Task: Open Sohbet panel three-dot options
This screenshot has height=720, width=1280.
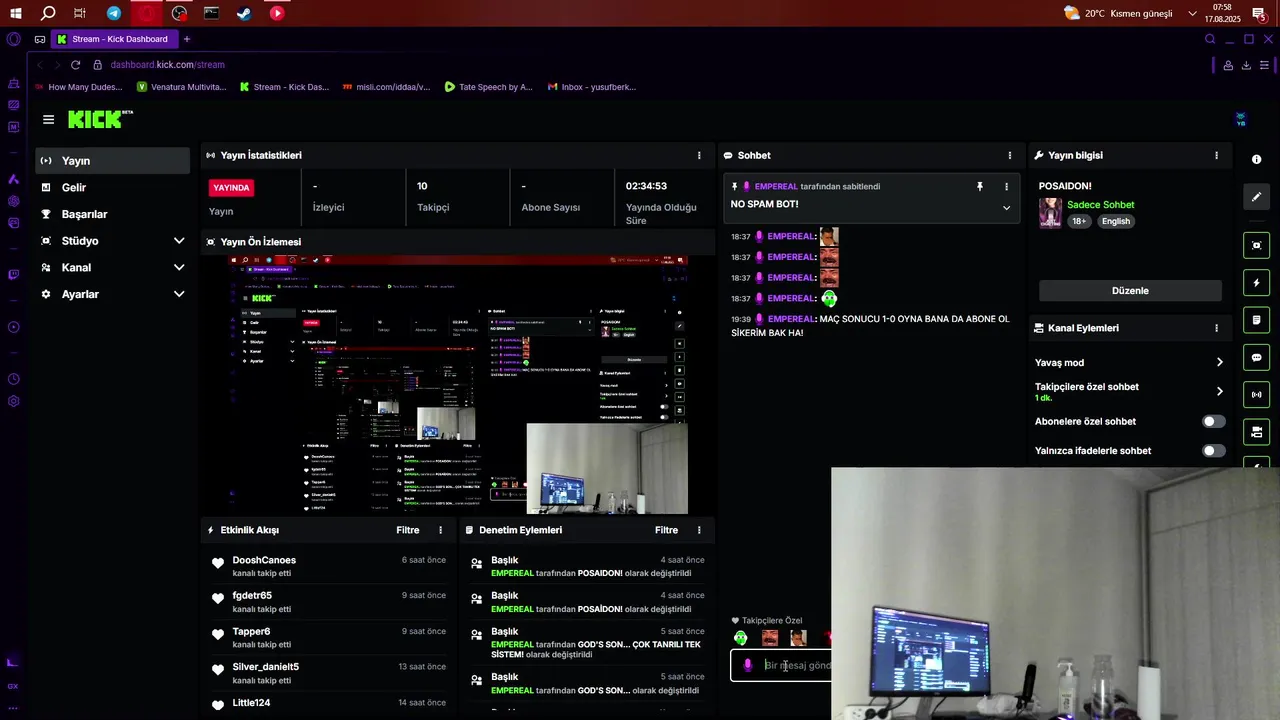Action: 1010,155
